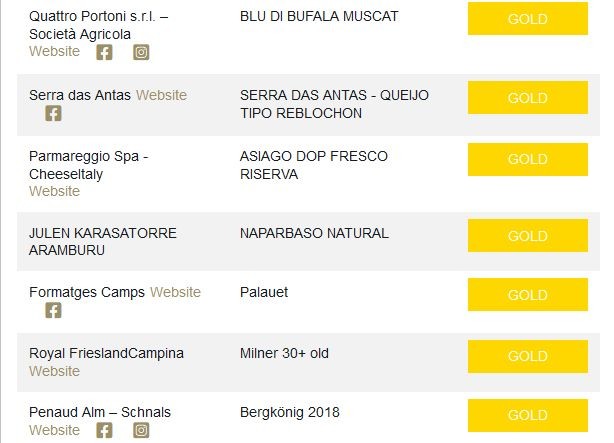
Task: Click Penaud Alm – Schnals Facebook icon
Action: coord(104,430)
